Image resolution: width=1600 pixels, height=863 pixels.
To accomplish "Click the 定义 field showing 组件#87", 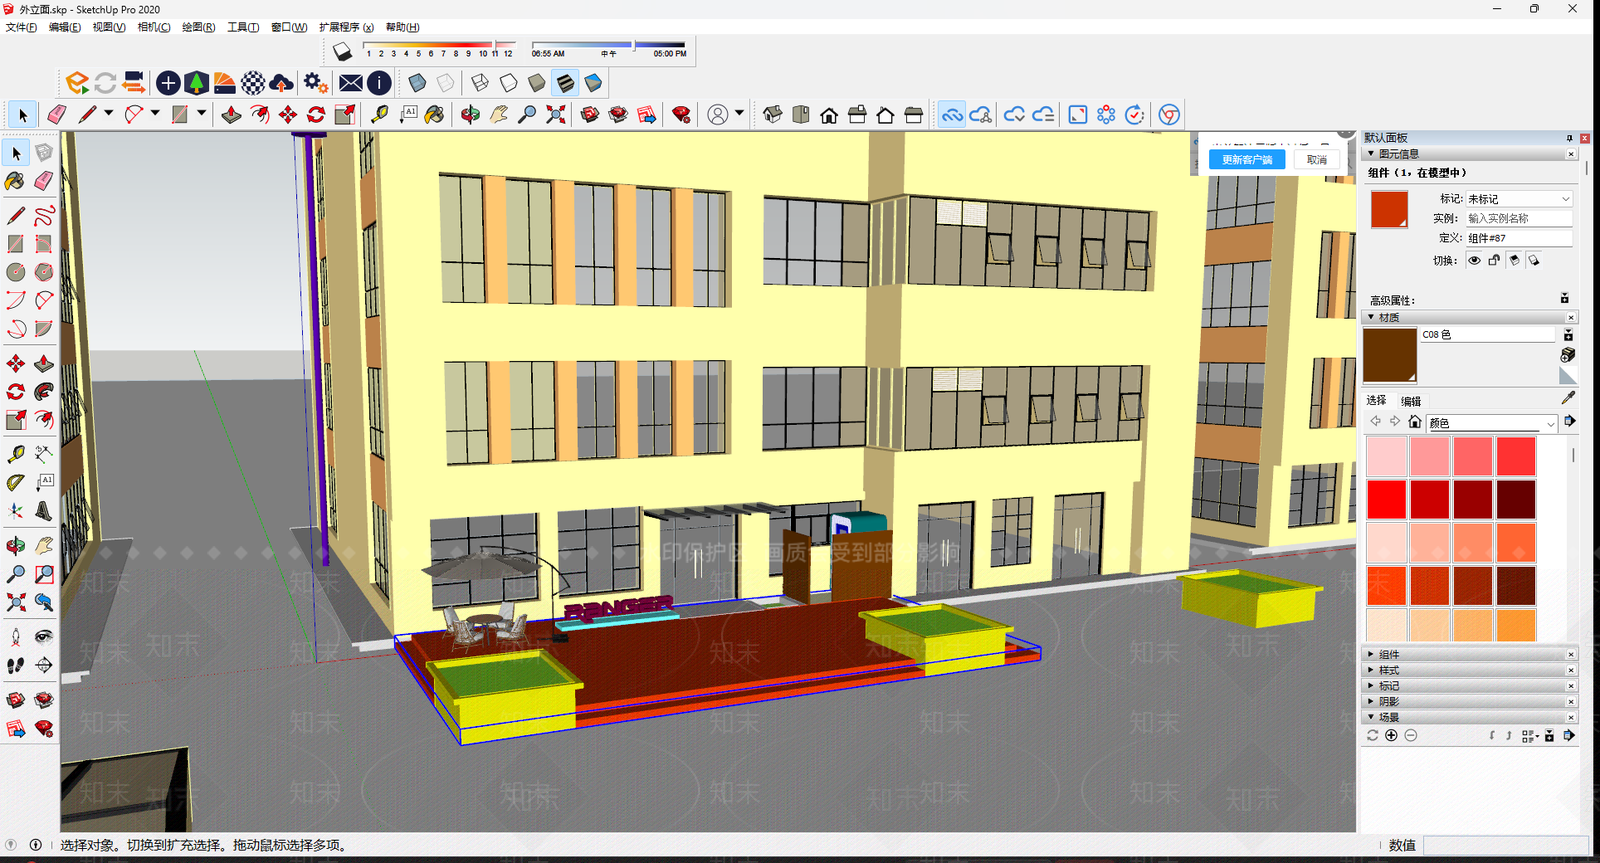I will pyautogui.click(x=1519, y=238).
